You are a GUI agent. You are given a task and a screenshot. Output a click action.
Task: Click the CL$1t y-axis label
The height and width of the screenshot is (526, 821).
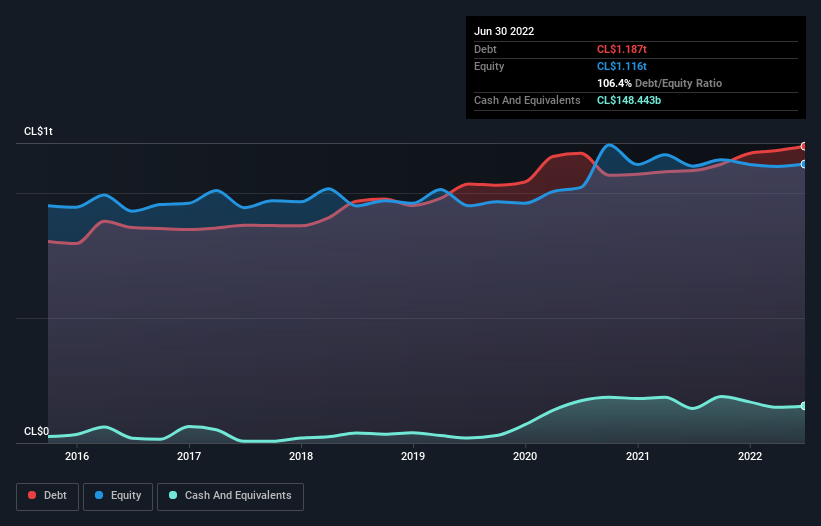(x=38, y=131)
